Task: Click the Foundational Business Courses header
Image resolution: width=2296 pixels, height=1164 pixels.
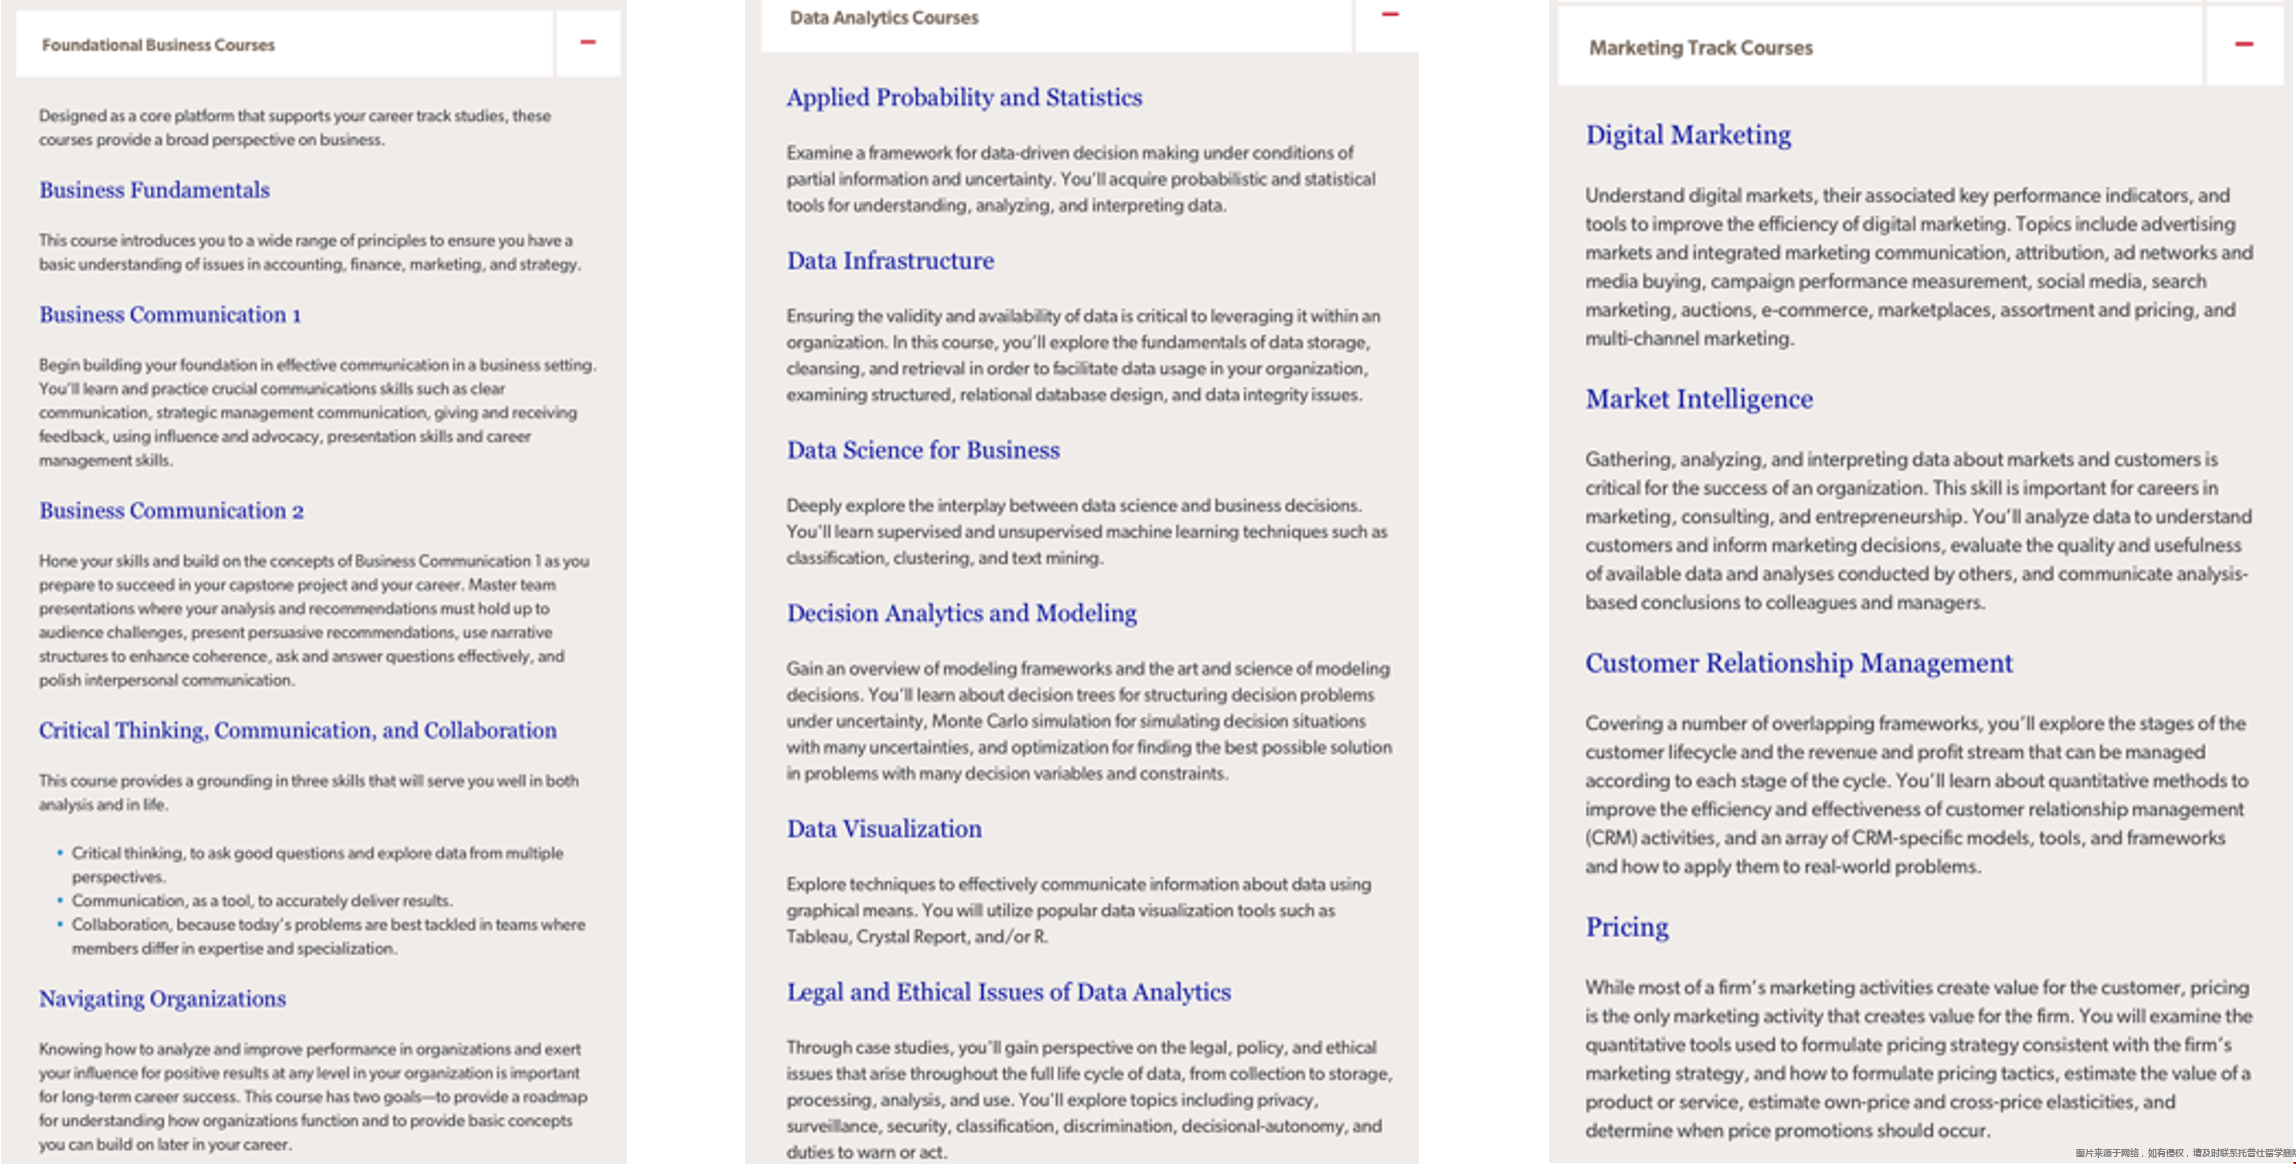Action: pyautogui.click(x=158, y=45)
